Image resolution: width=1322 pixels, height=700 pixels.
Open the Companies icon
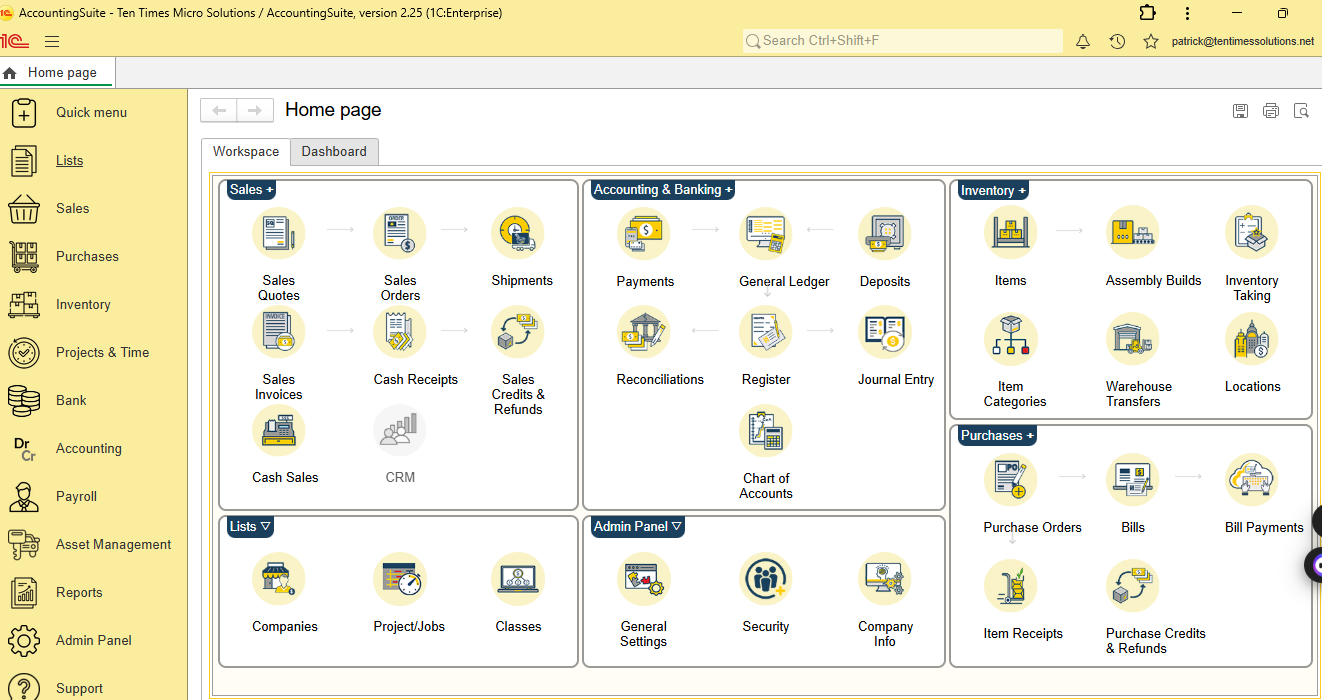point(279,579)
